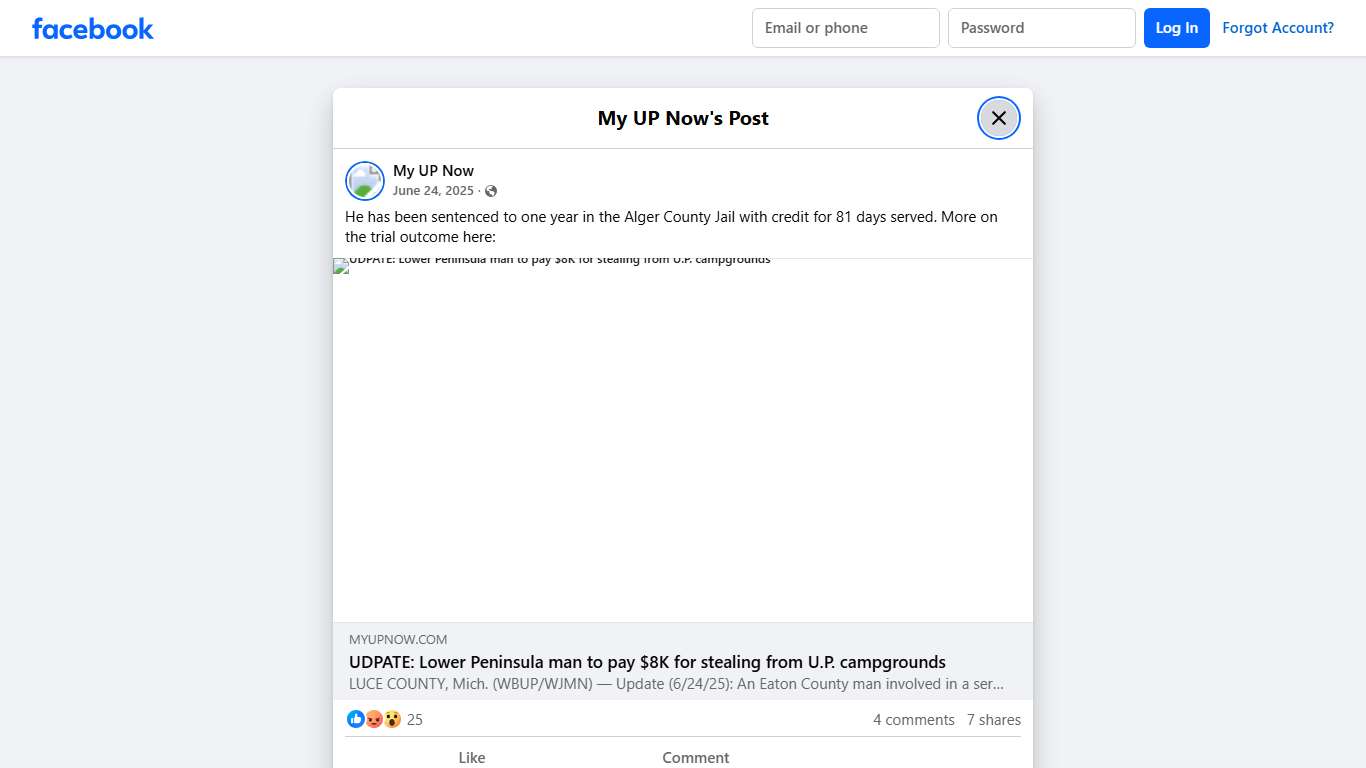Click the Email or phone input field
Viewport: 1366px width, 768px height.
coord(845,27)
